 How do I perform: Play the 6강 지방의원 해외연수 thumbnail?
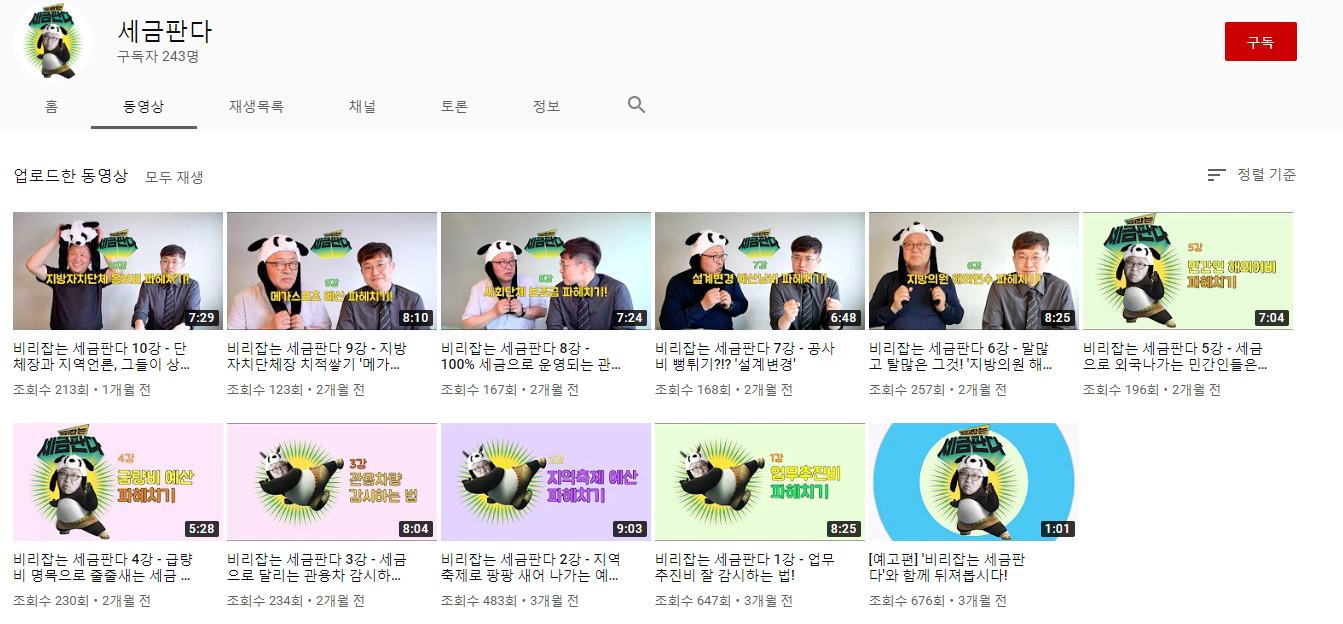coord(974,271)
